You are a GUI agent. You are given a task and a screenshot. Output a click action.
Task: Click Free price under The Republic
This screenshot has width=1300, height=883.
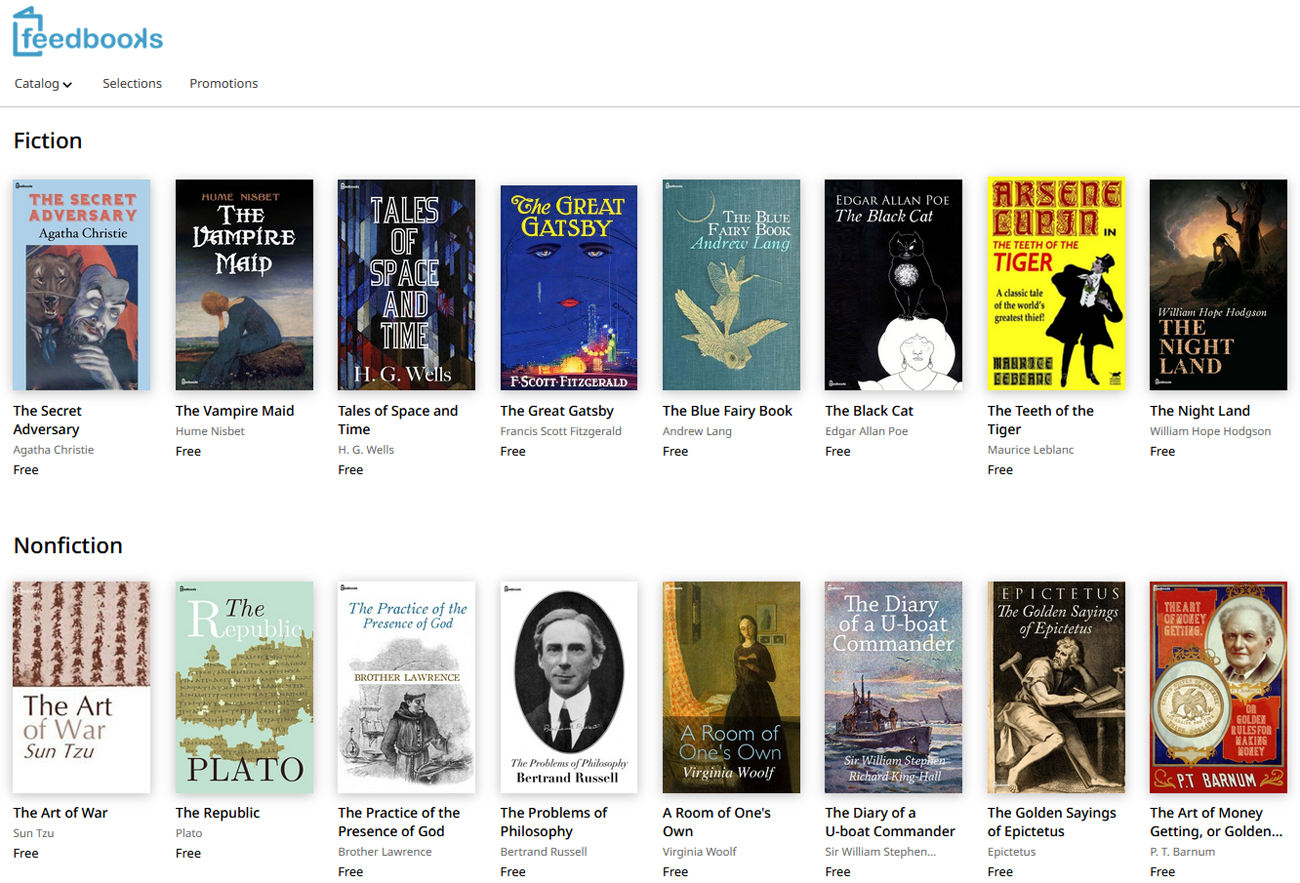click(x=188, y=853)
